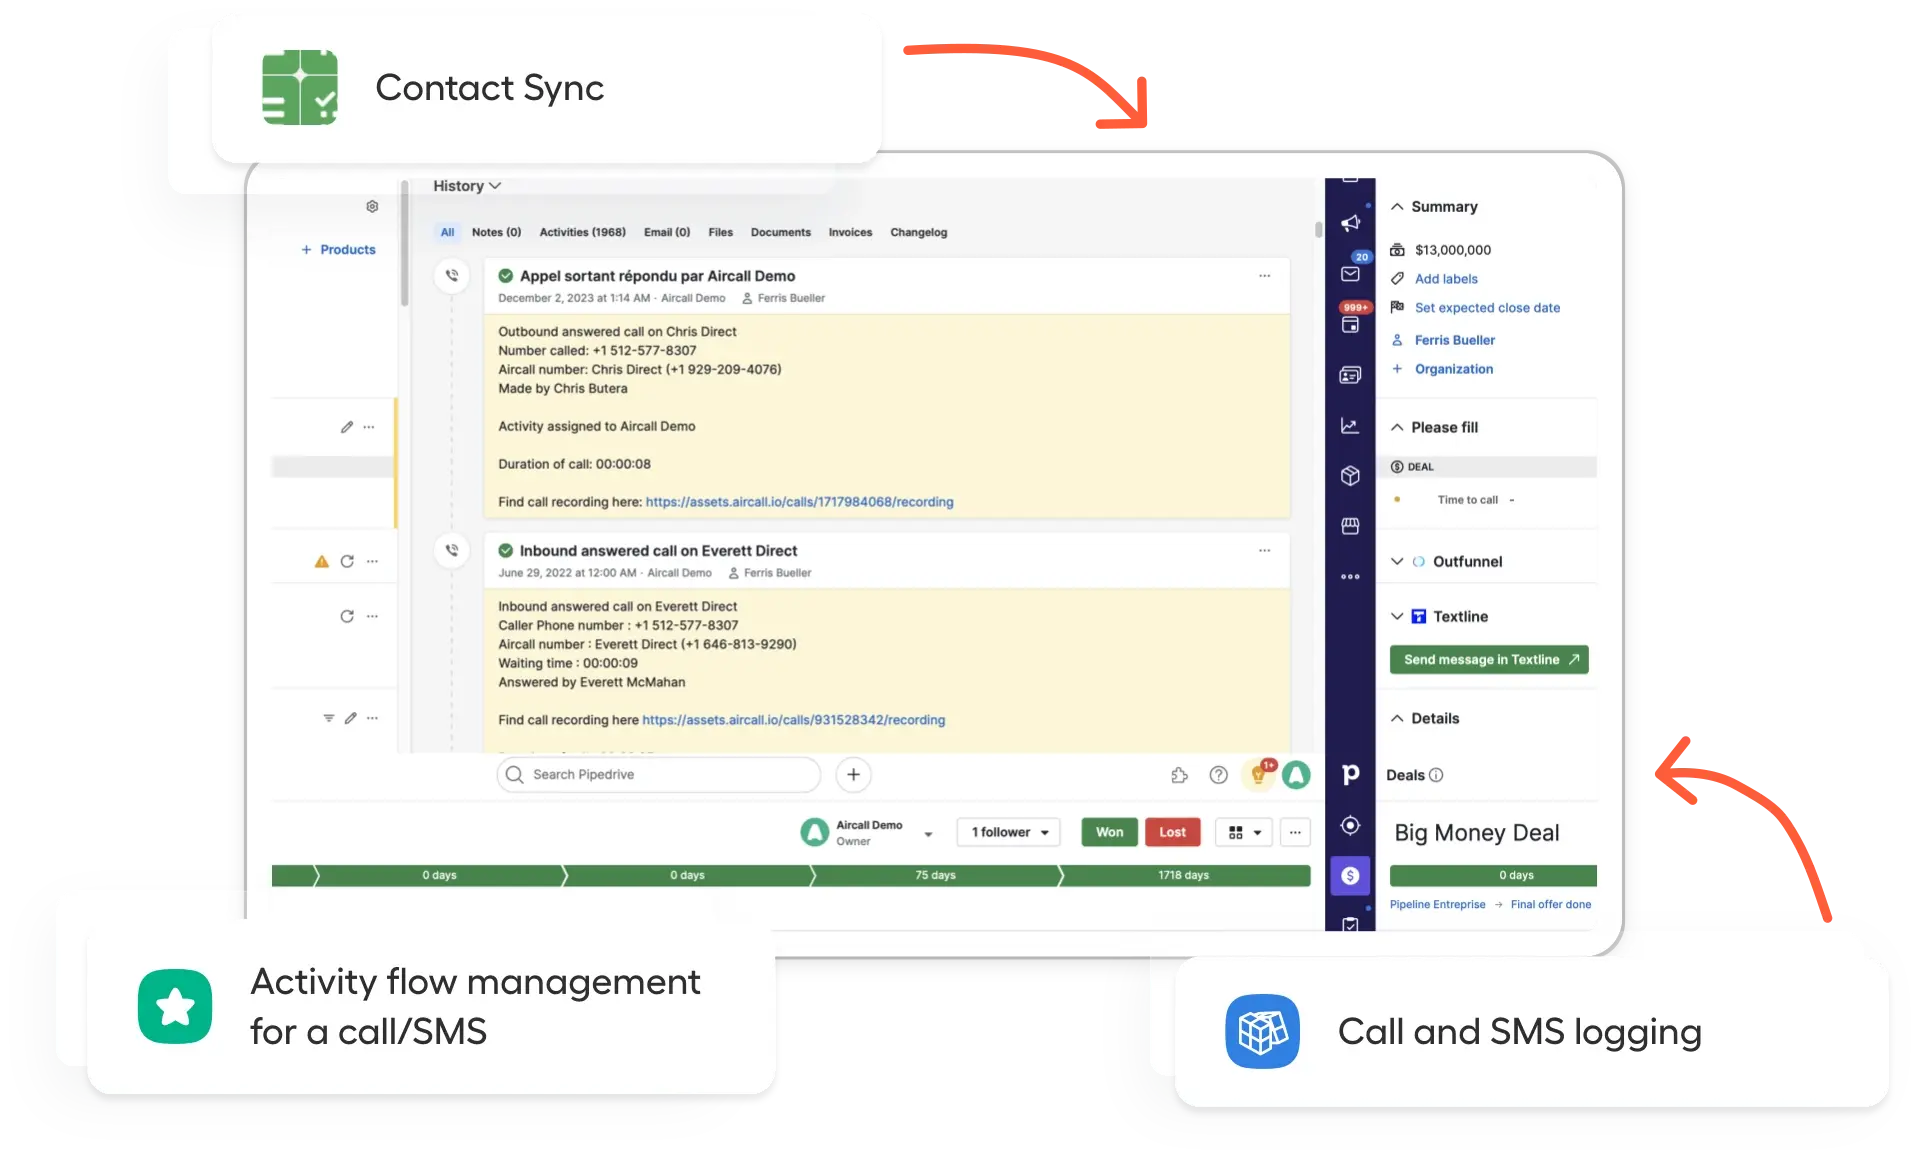Click the refresh icon beside the warning triangle
Image resolution: width=1919 pixels, height=1169 pixels.
[x=347, y=561]
